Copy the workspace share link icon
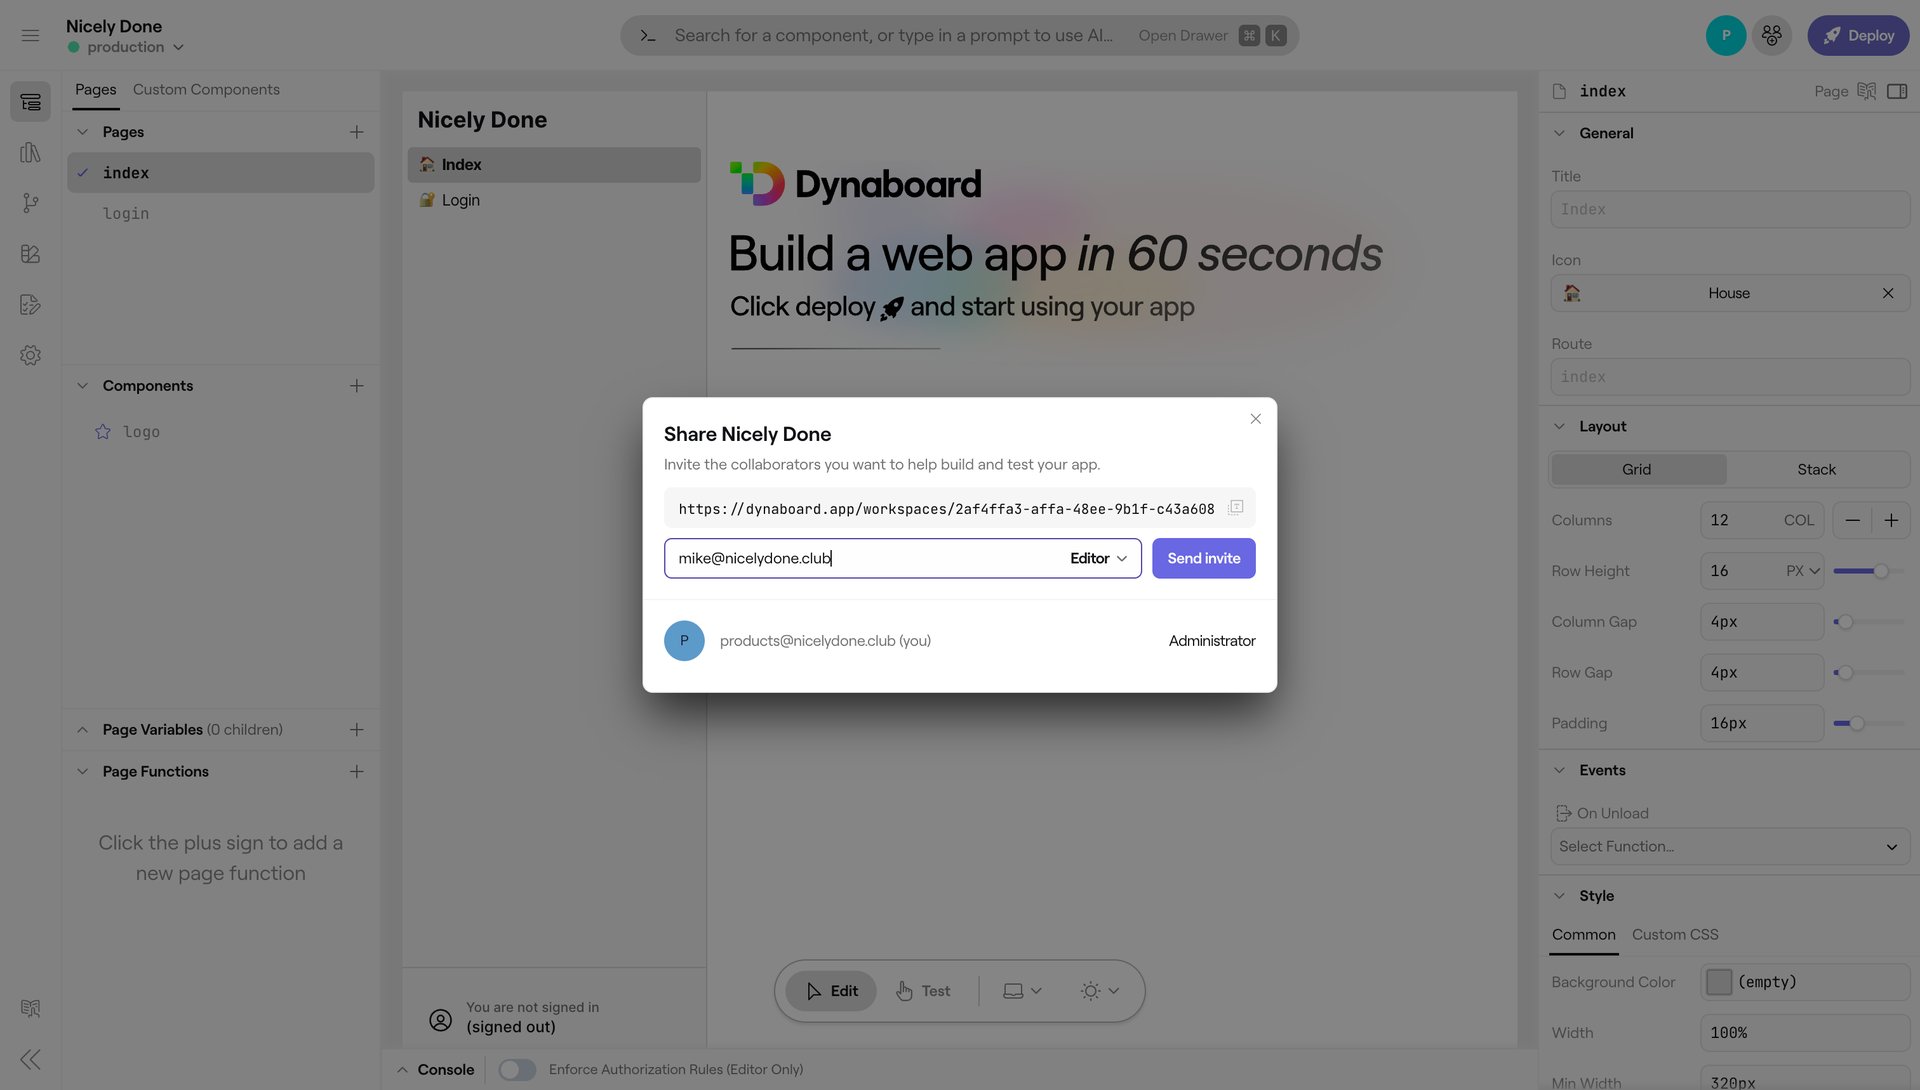The height and width of the screenshot is (1090, 1920). pos(1235,508)
